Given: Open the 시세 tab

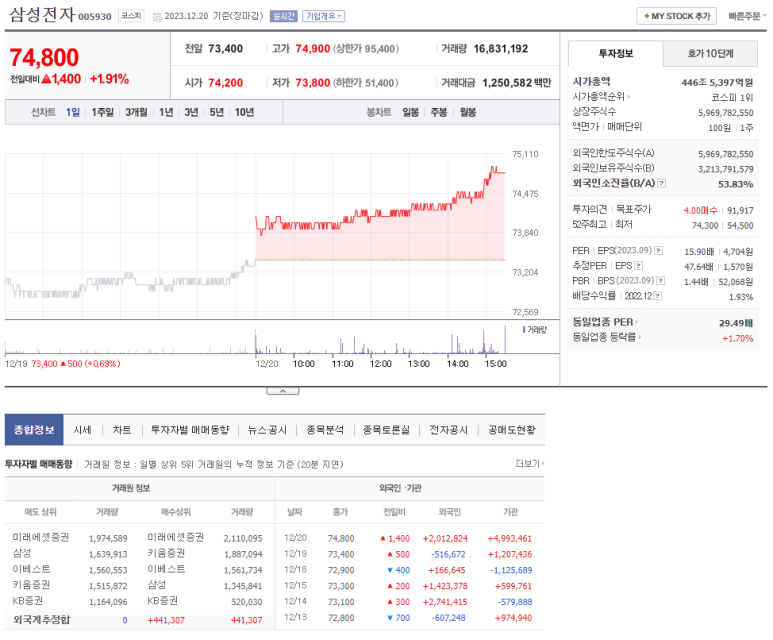Looking at the screenshot, I should point(82,430).
